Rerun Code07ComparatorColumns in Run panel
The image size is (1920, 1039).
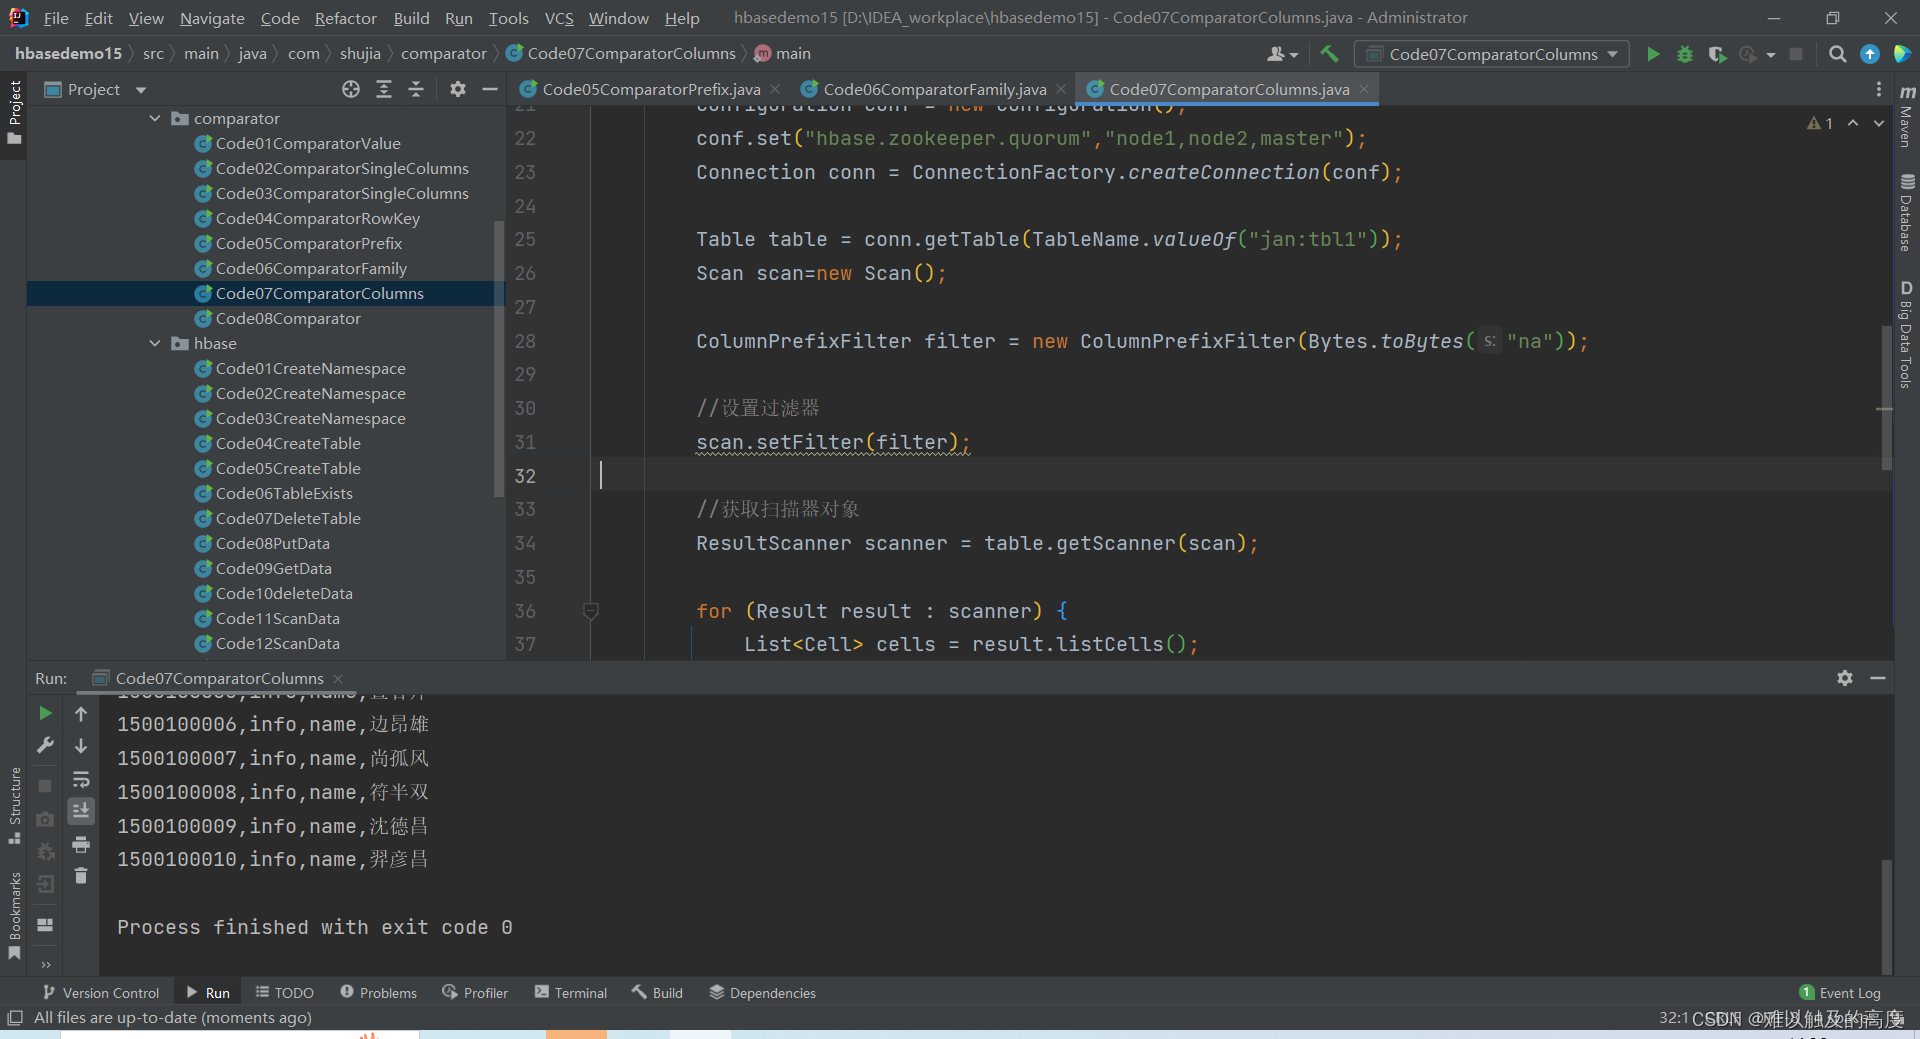pyautogui.click(x=45, y=713)
